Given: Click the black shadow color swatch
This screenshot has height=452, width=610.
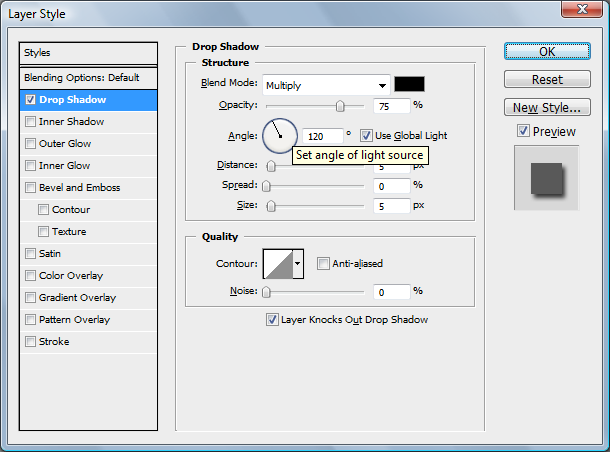Looking at the screenshot, I should tap(409, 84).
